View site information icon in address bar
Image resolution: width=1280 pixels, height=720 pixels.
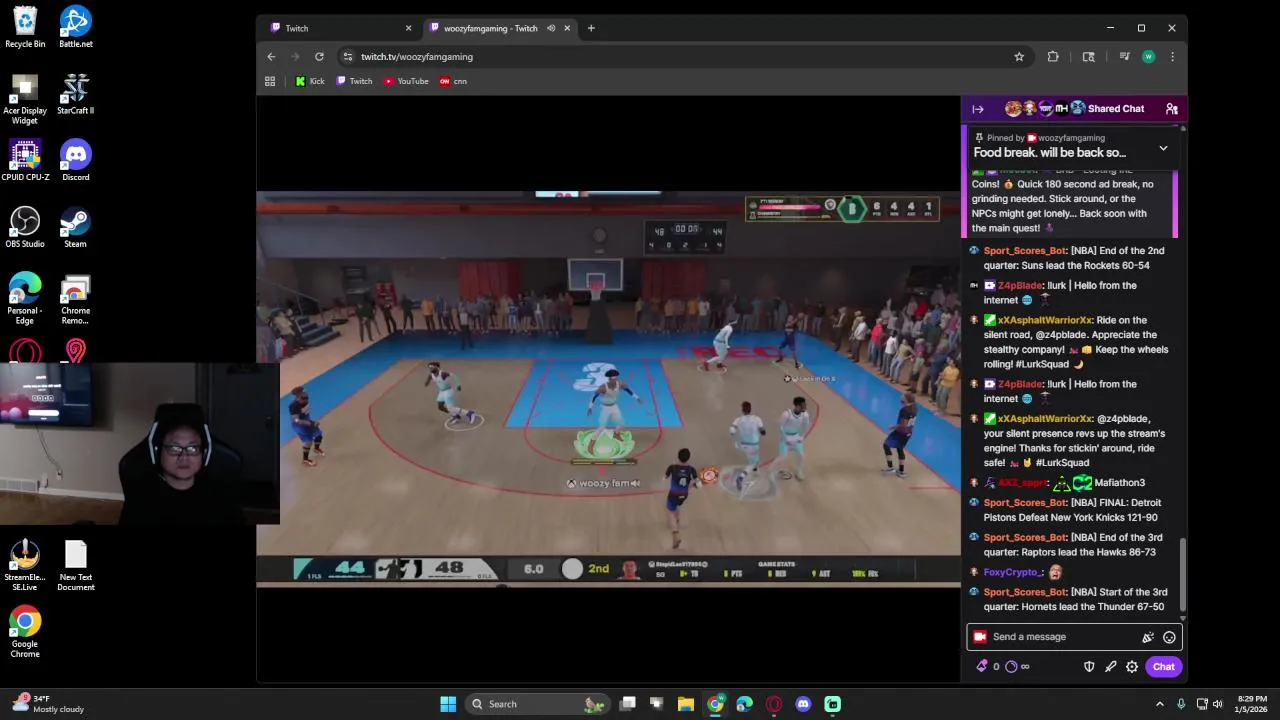tap(347, 57)
